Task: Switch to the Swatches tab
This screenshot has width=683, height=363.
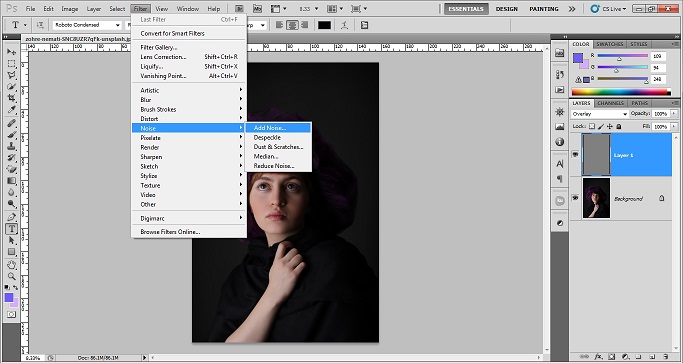Action: tap(609, 44)
